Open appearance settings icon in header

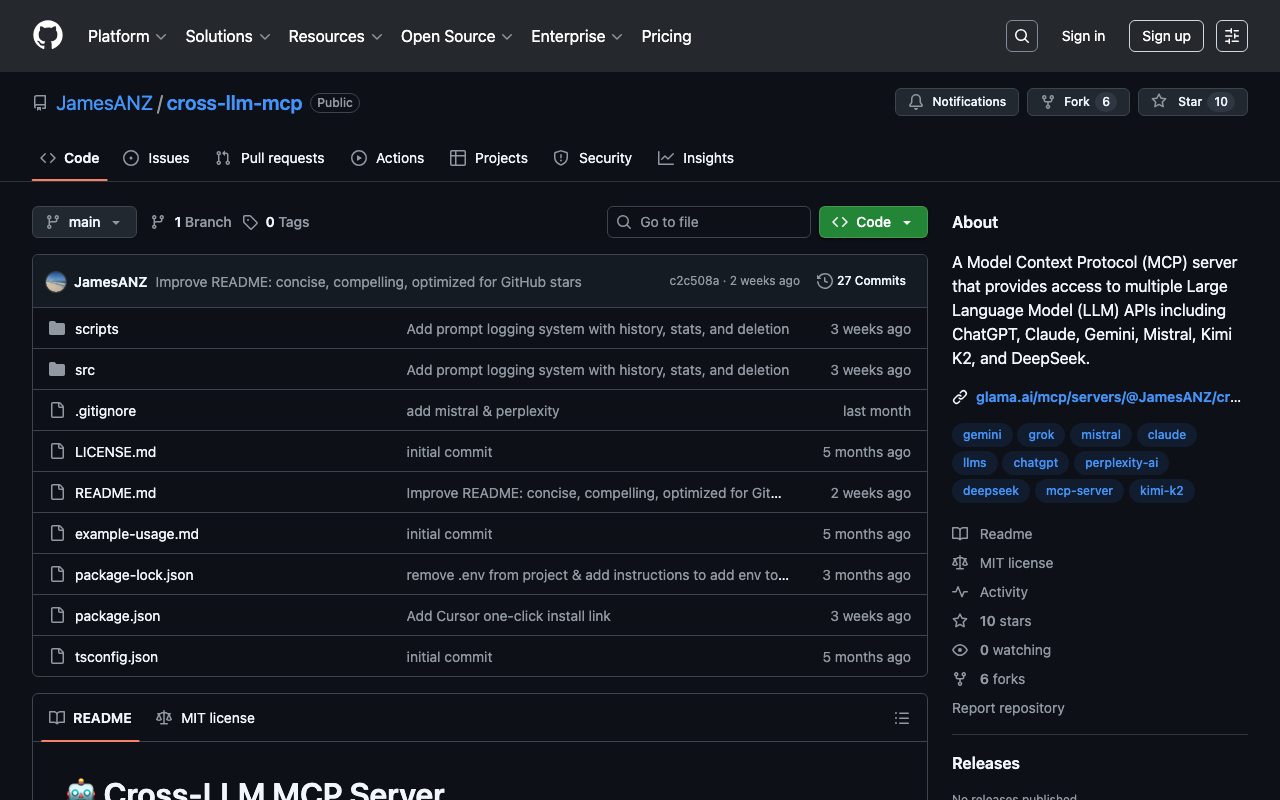1231,36
